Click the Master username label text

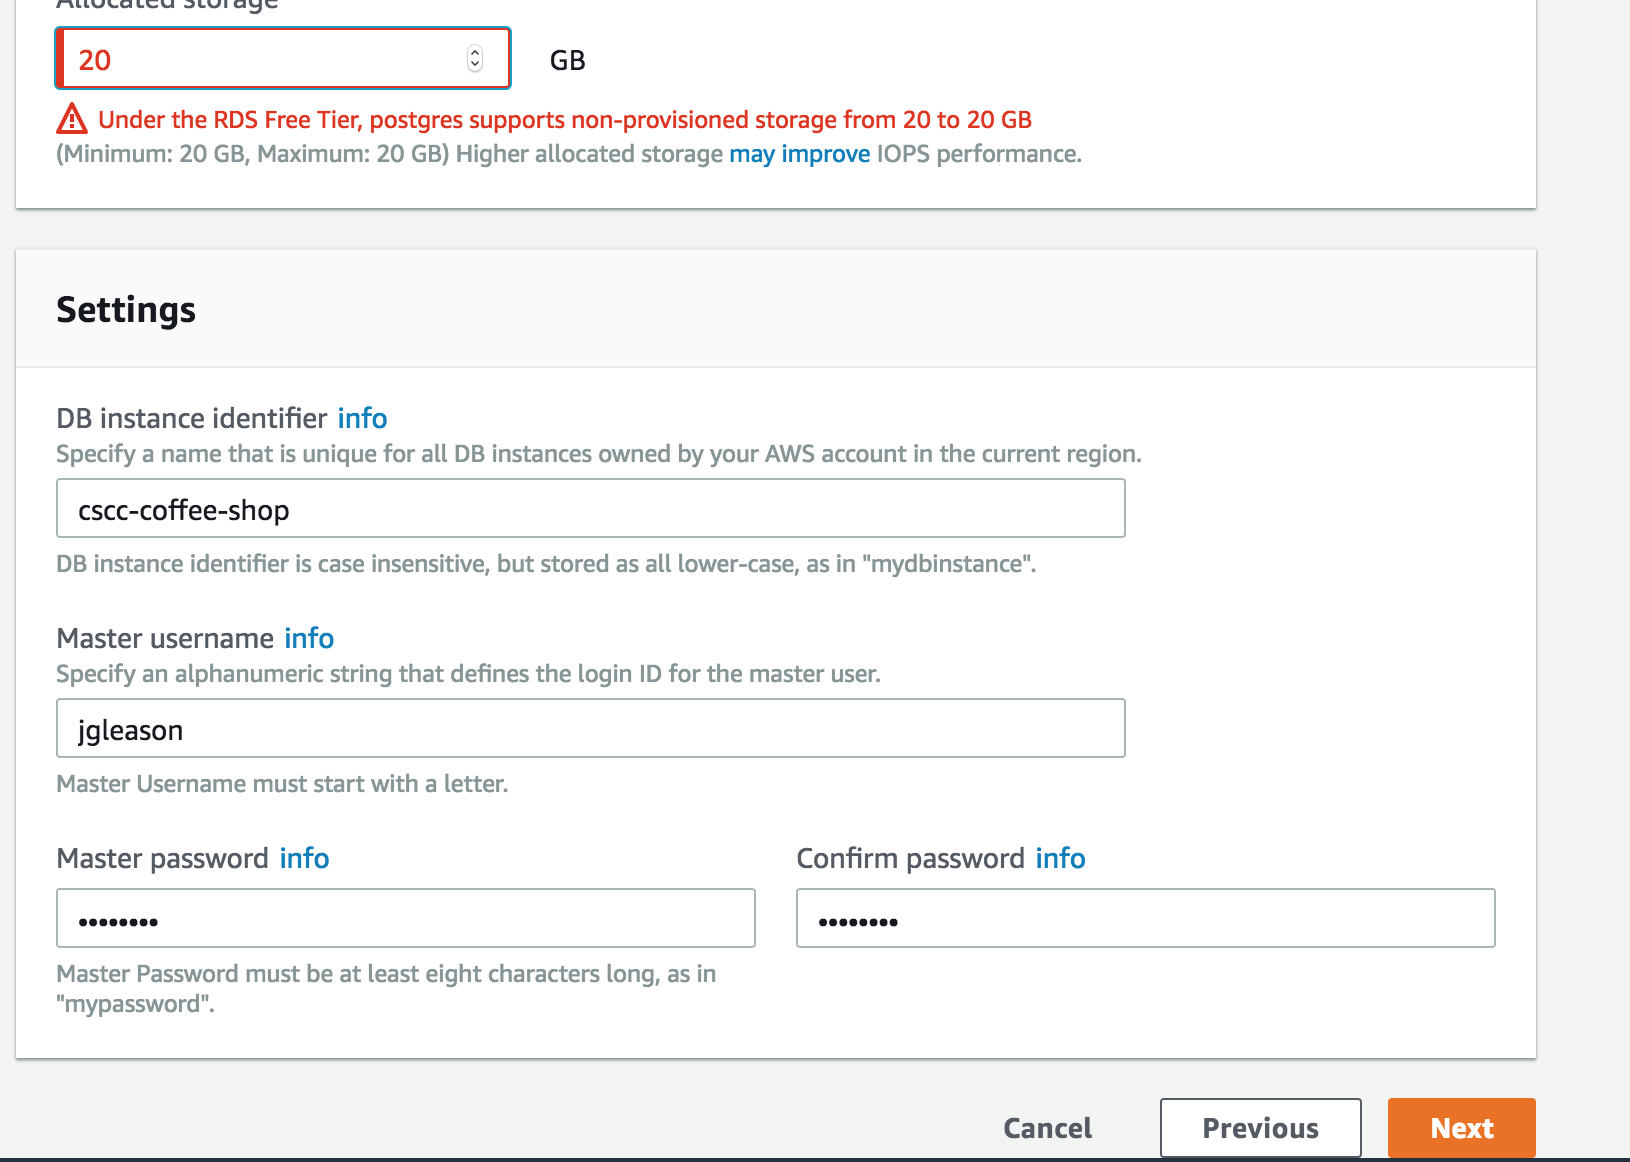pos(165,638)
